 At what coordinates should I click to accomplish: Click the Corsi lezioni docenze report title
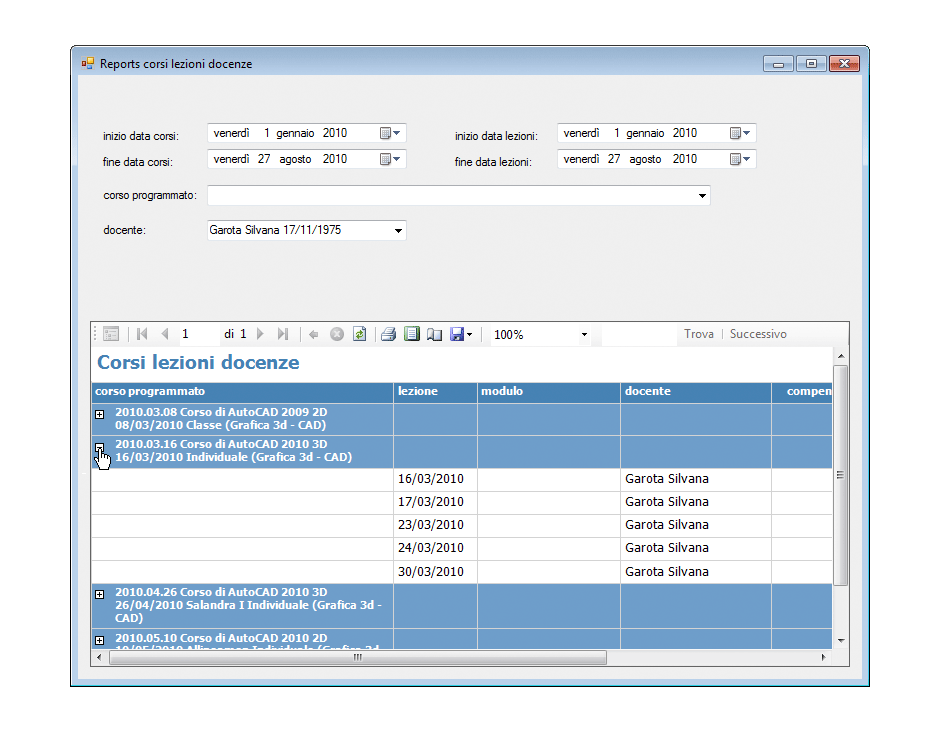[198, 362]
